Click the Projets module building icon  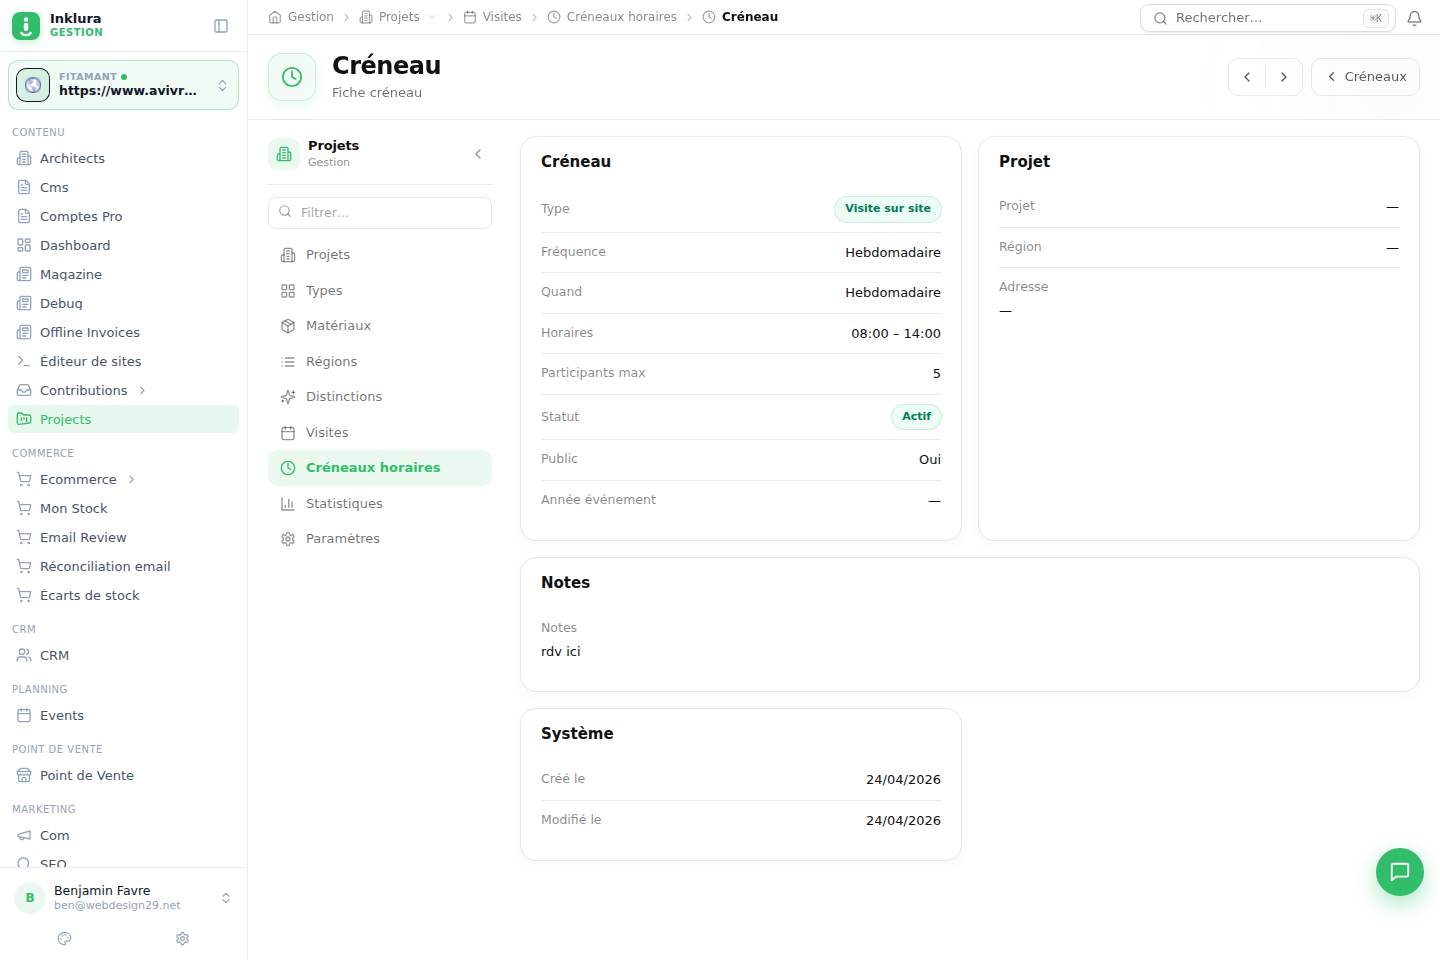[284, 154]
